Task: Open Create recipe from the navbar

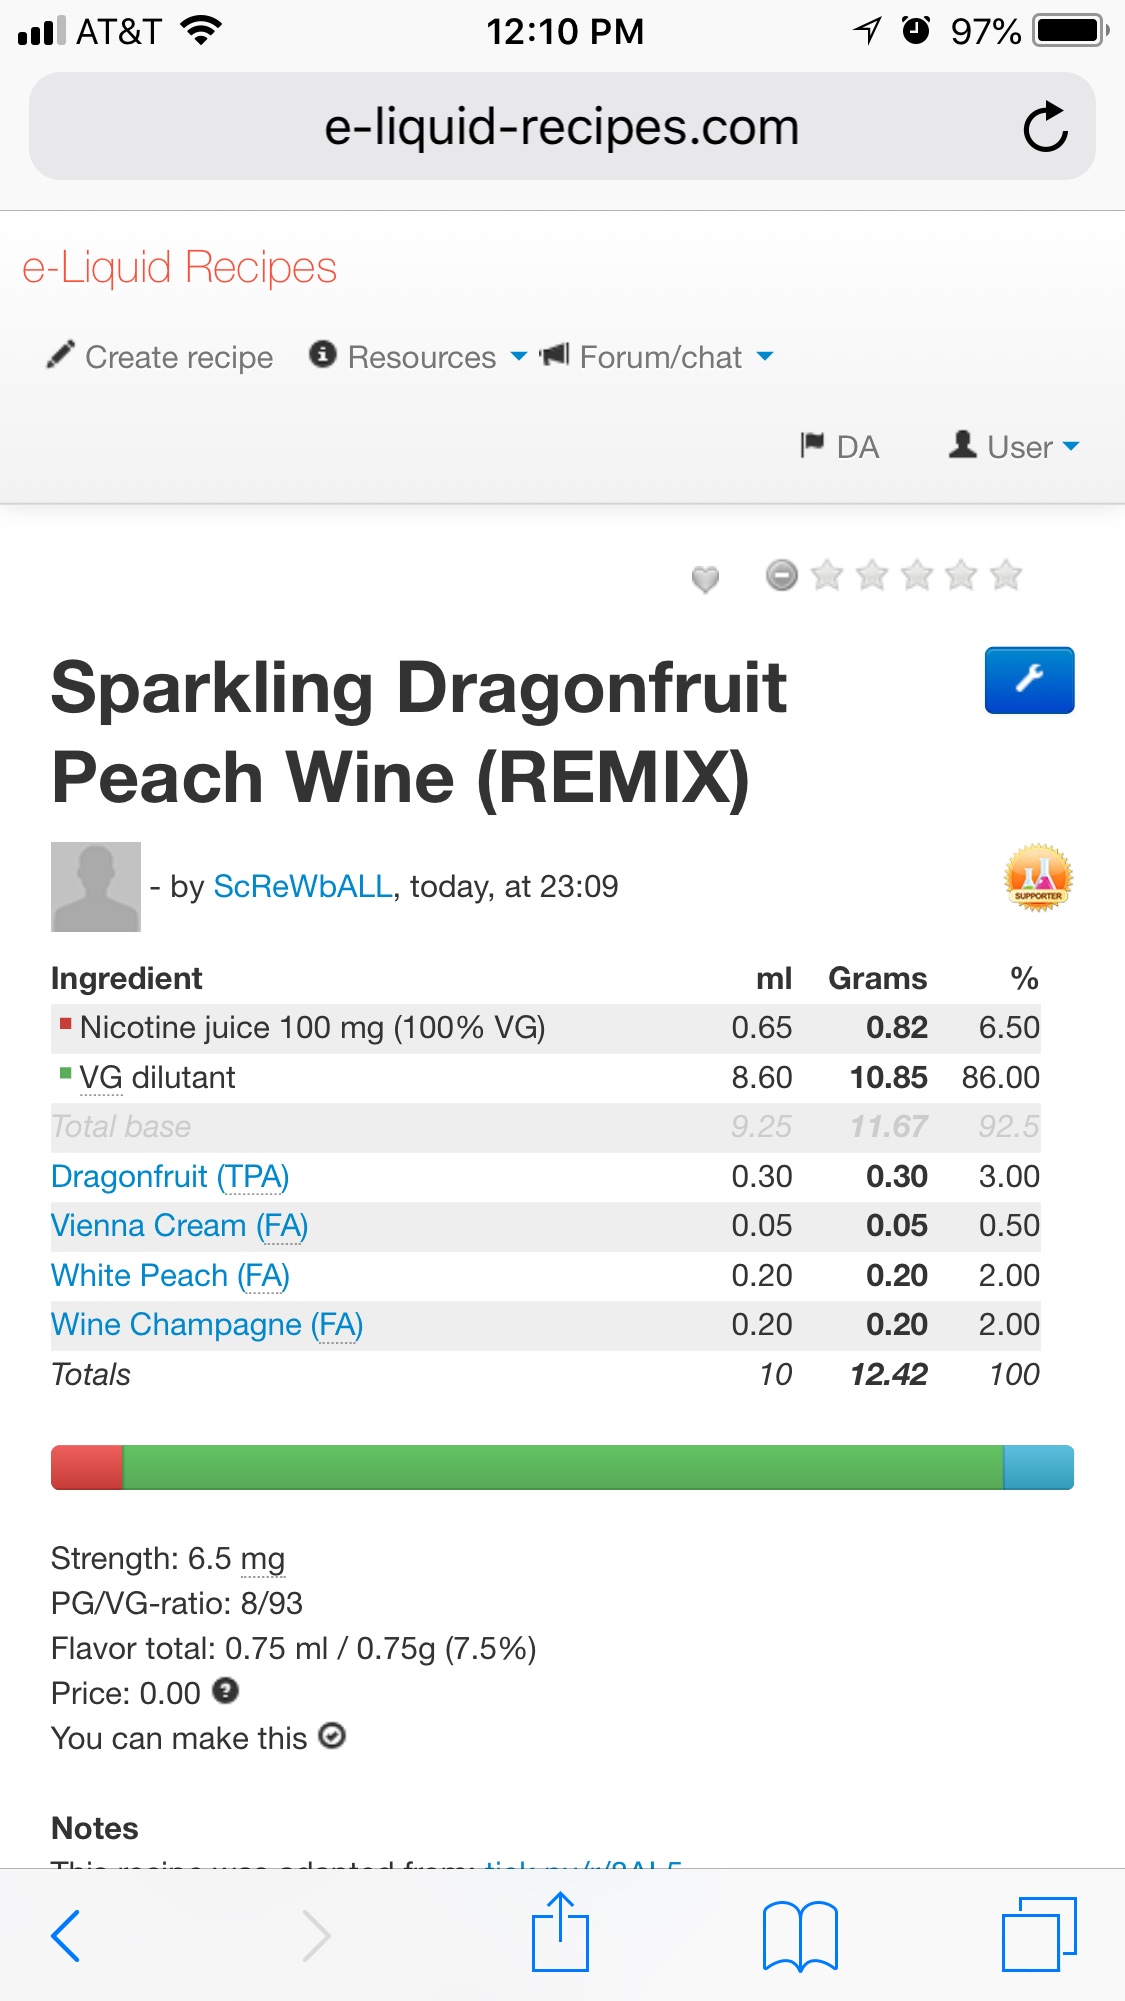Action: (161, 357)
